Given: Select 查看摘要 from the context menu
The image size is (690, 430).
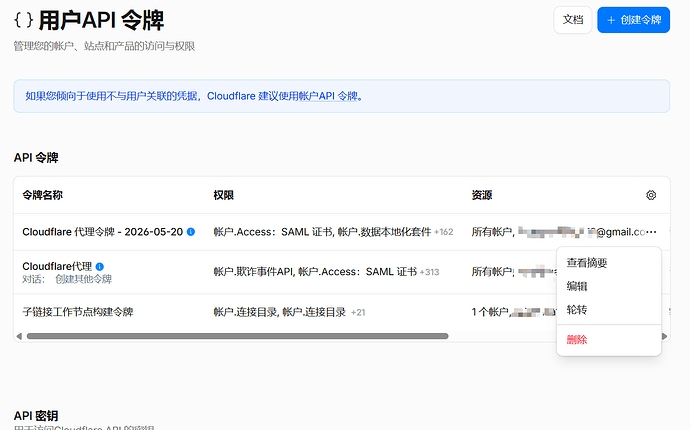Looking at the screenshot, I should coord(587,263).
